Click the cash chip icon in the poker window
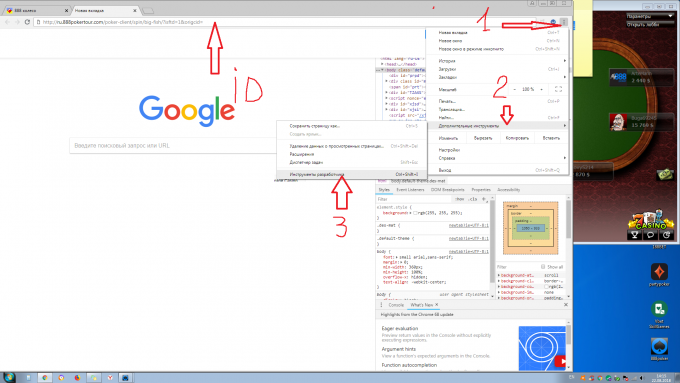Image resolution: width=680 pixels, height=383 pixels. pos(664,174)
